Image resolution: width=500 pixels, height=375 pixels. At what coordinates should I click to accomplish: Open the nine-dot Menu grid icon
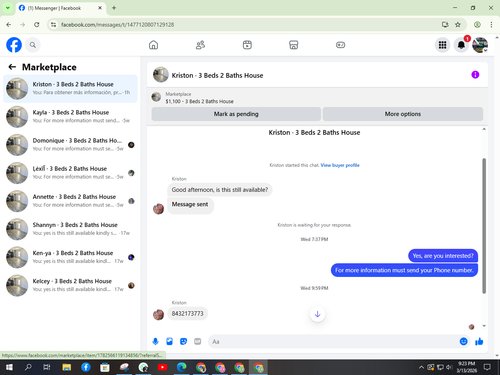(442, 45)
